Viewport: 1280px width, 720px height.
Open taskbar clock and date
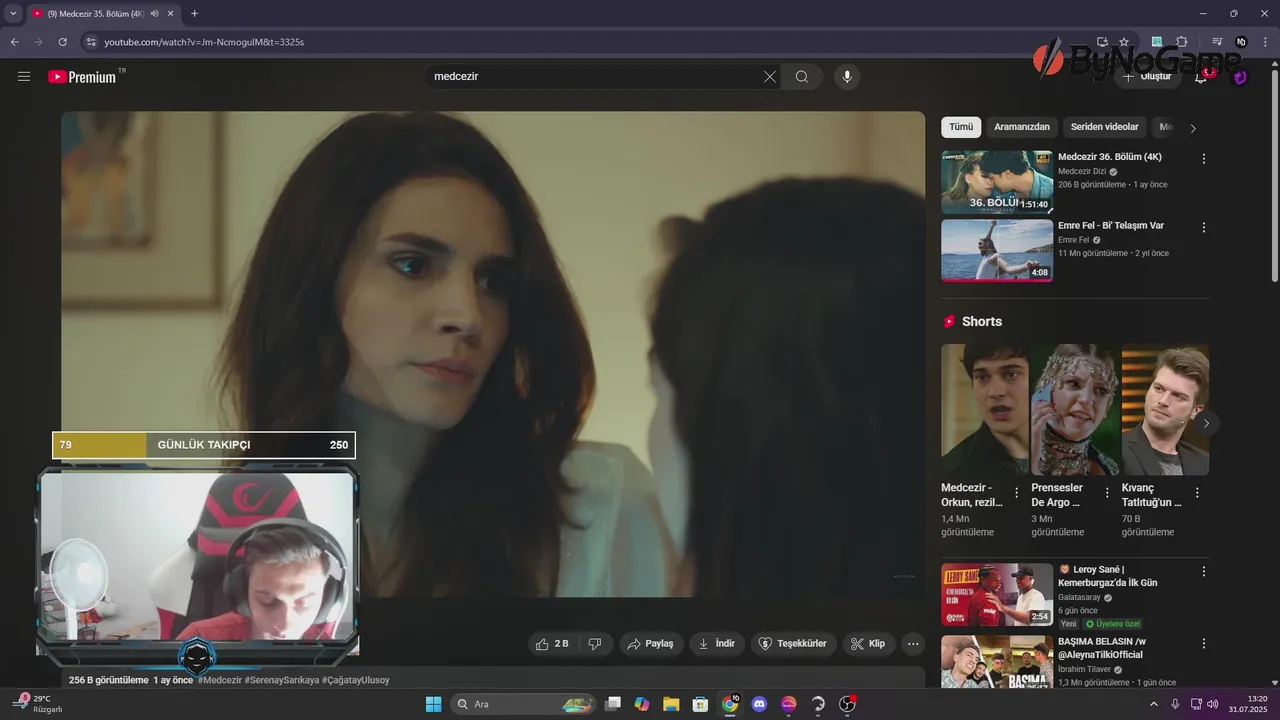click(1250, 704)
